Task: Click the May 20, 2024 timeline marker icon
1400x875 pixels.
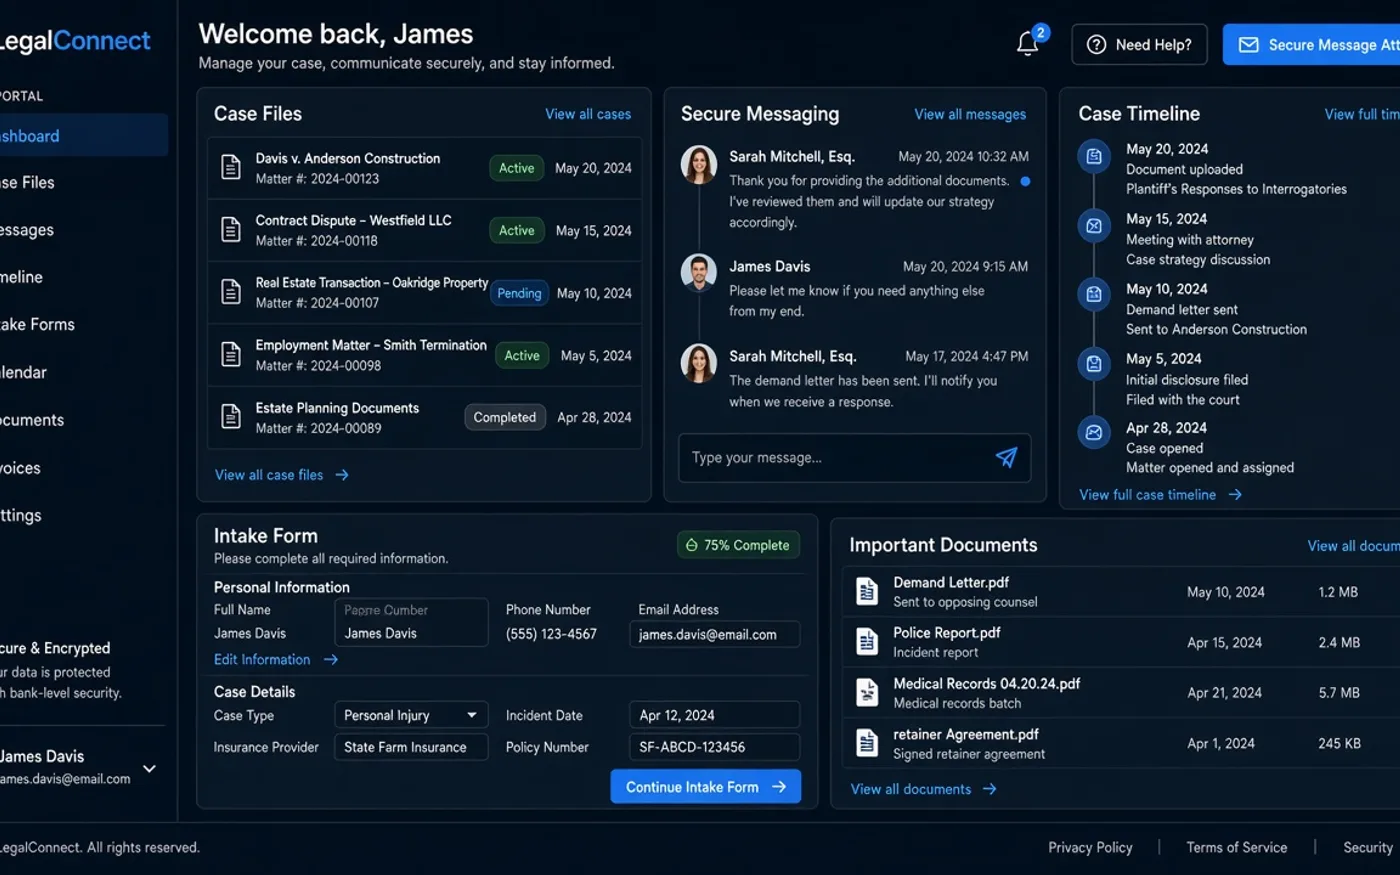Action: [x=1094, y=157]
